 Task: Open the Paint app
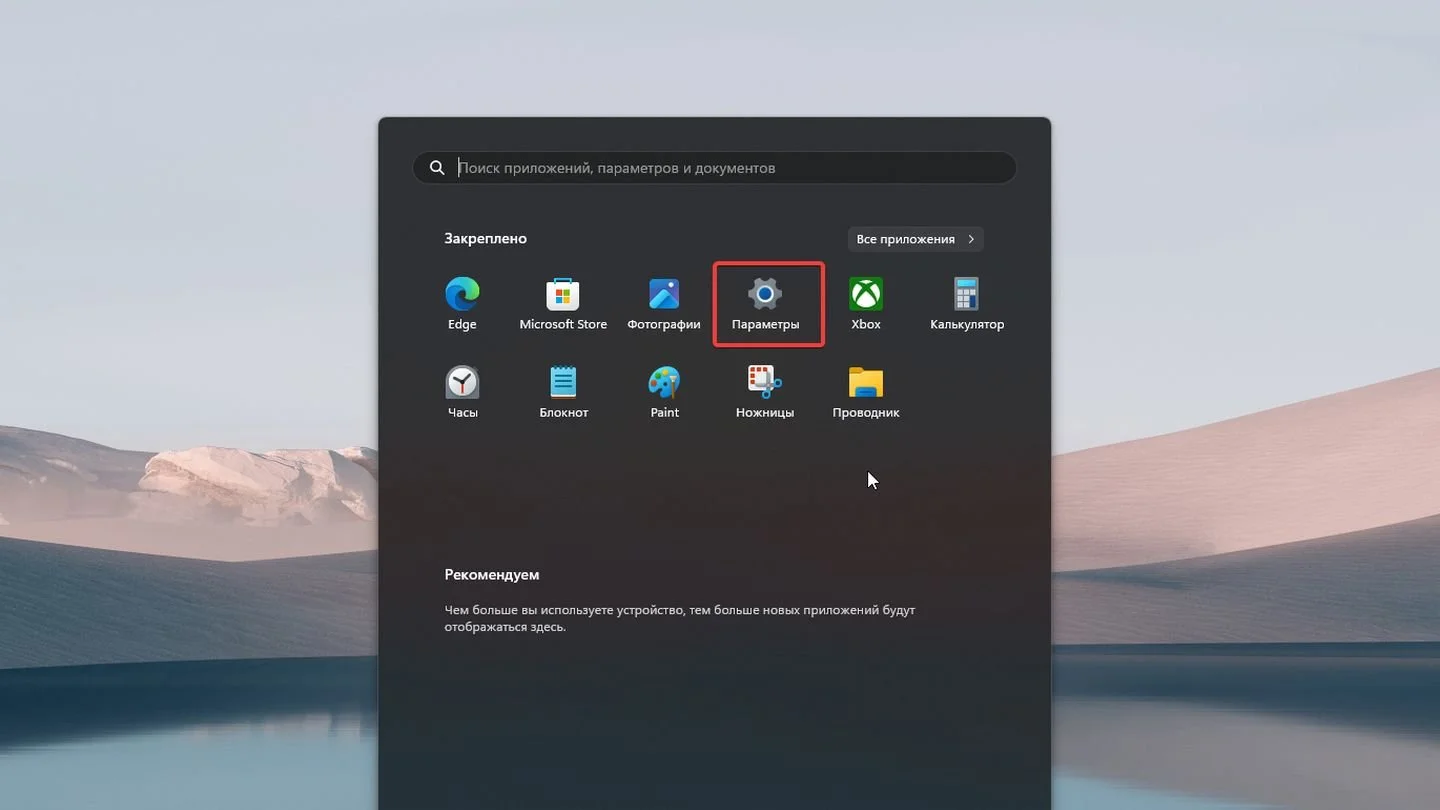pos(664,392)
